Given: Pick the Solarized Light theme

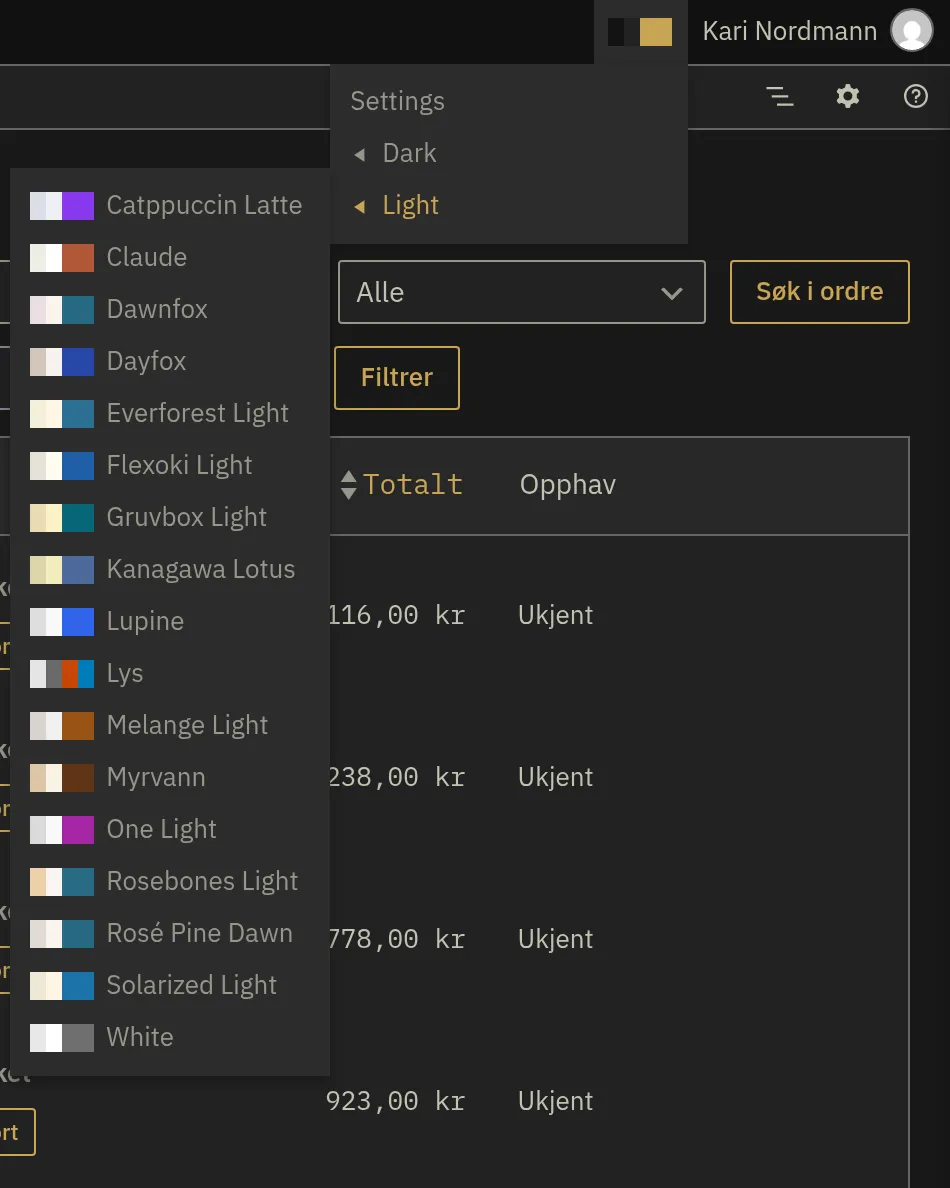Looking at the screenshot, I should click(x=170, y=985).
